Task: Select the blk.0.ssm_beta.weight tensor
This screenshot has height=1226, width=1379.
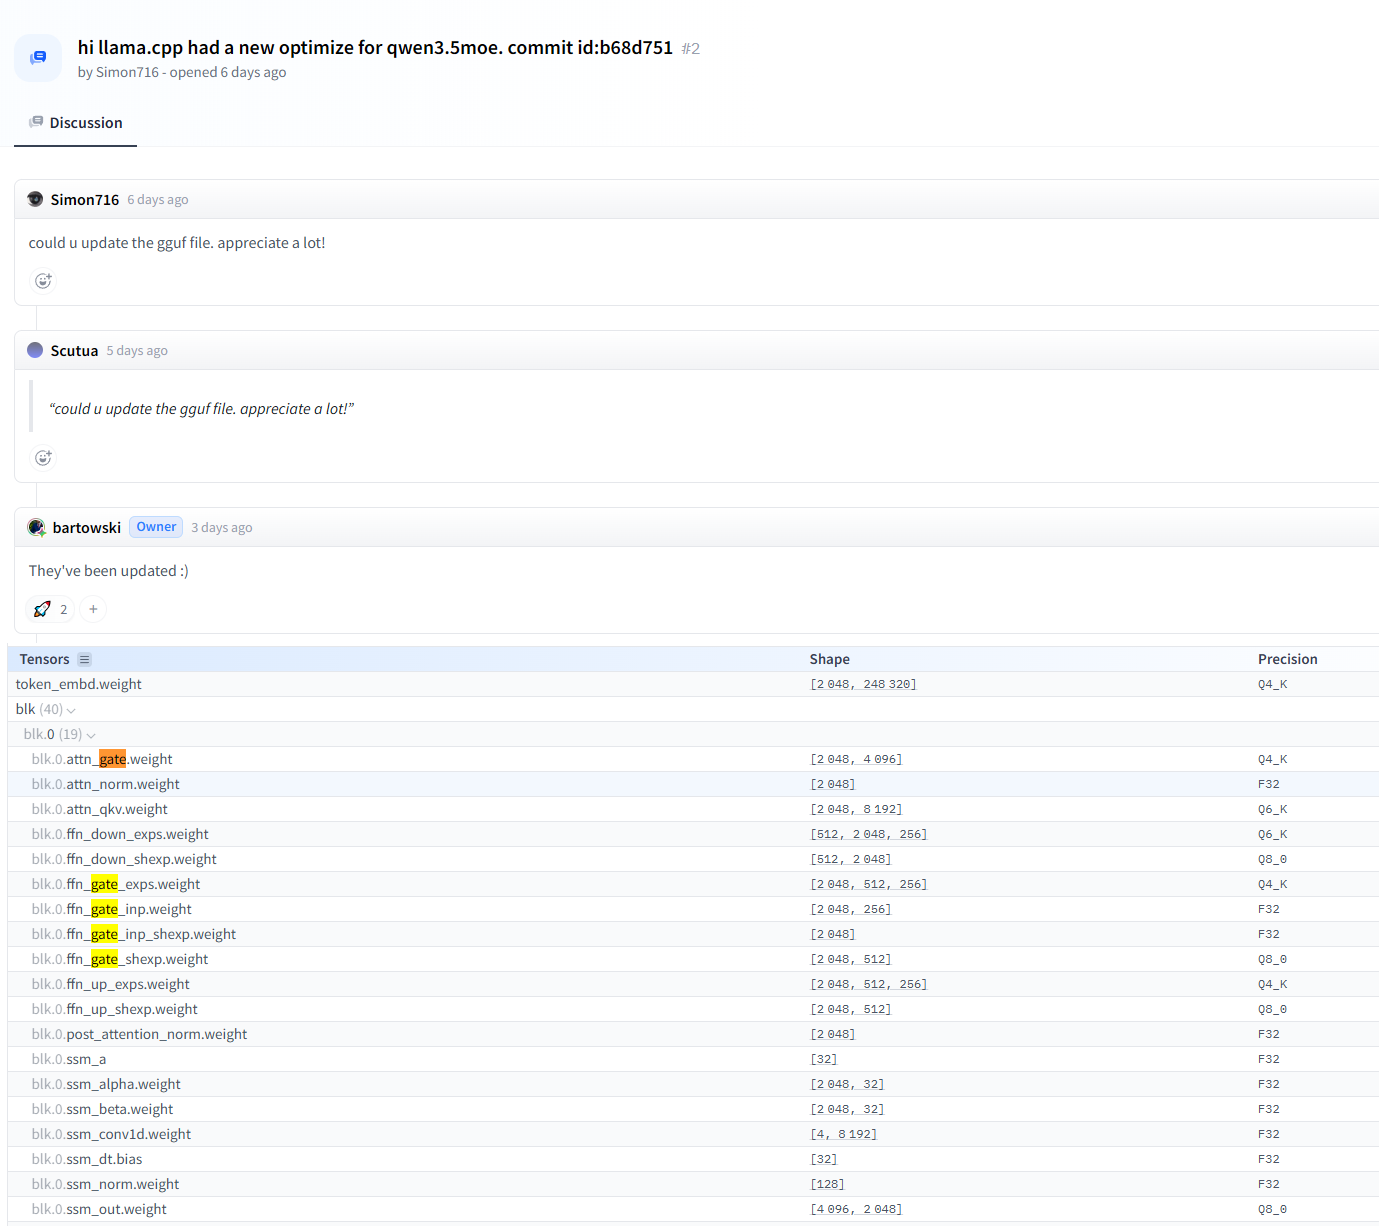Action: pyautogui.click(x=693, y=1109)
